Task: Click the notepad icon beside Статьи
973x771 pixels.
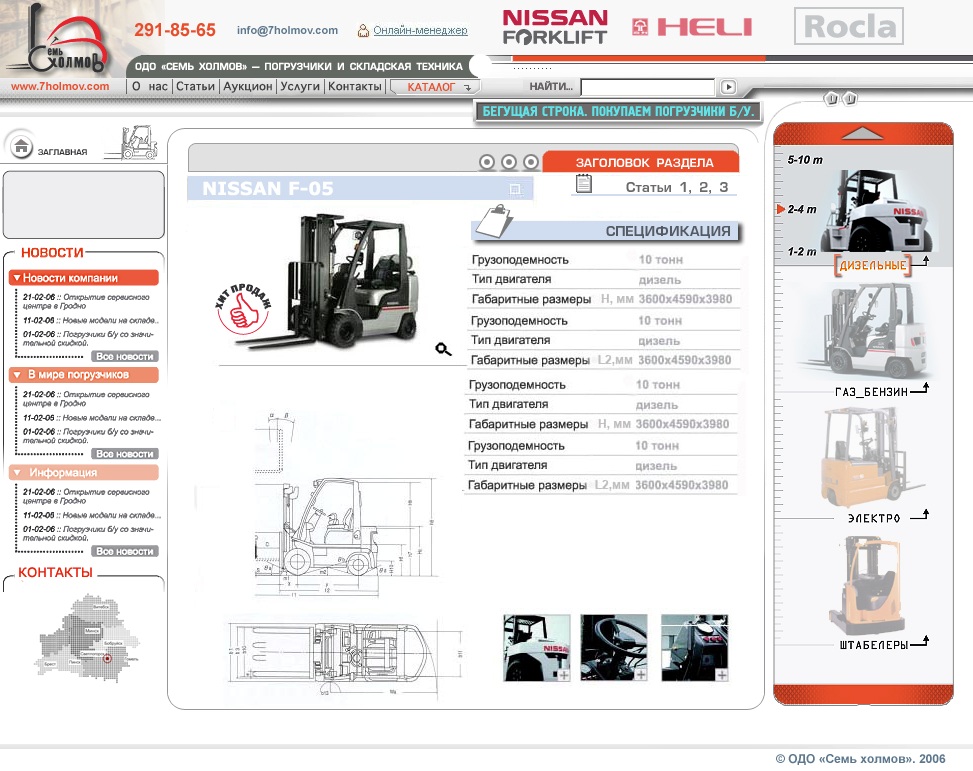Action: click(585, 184)
